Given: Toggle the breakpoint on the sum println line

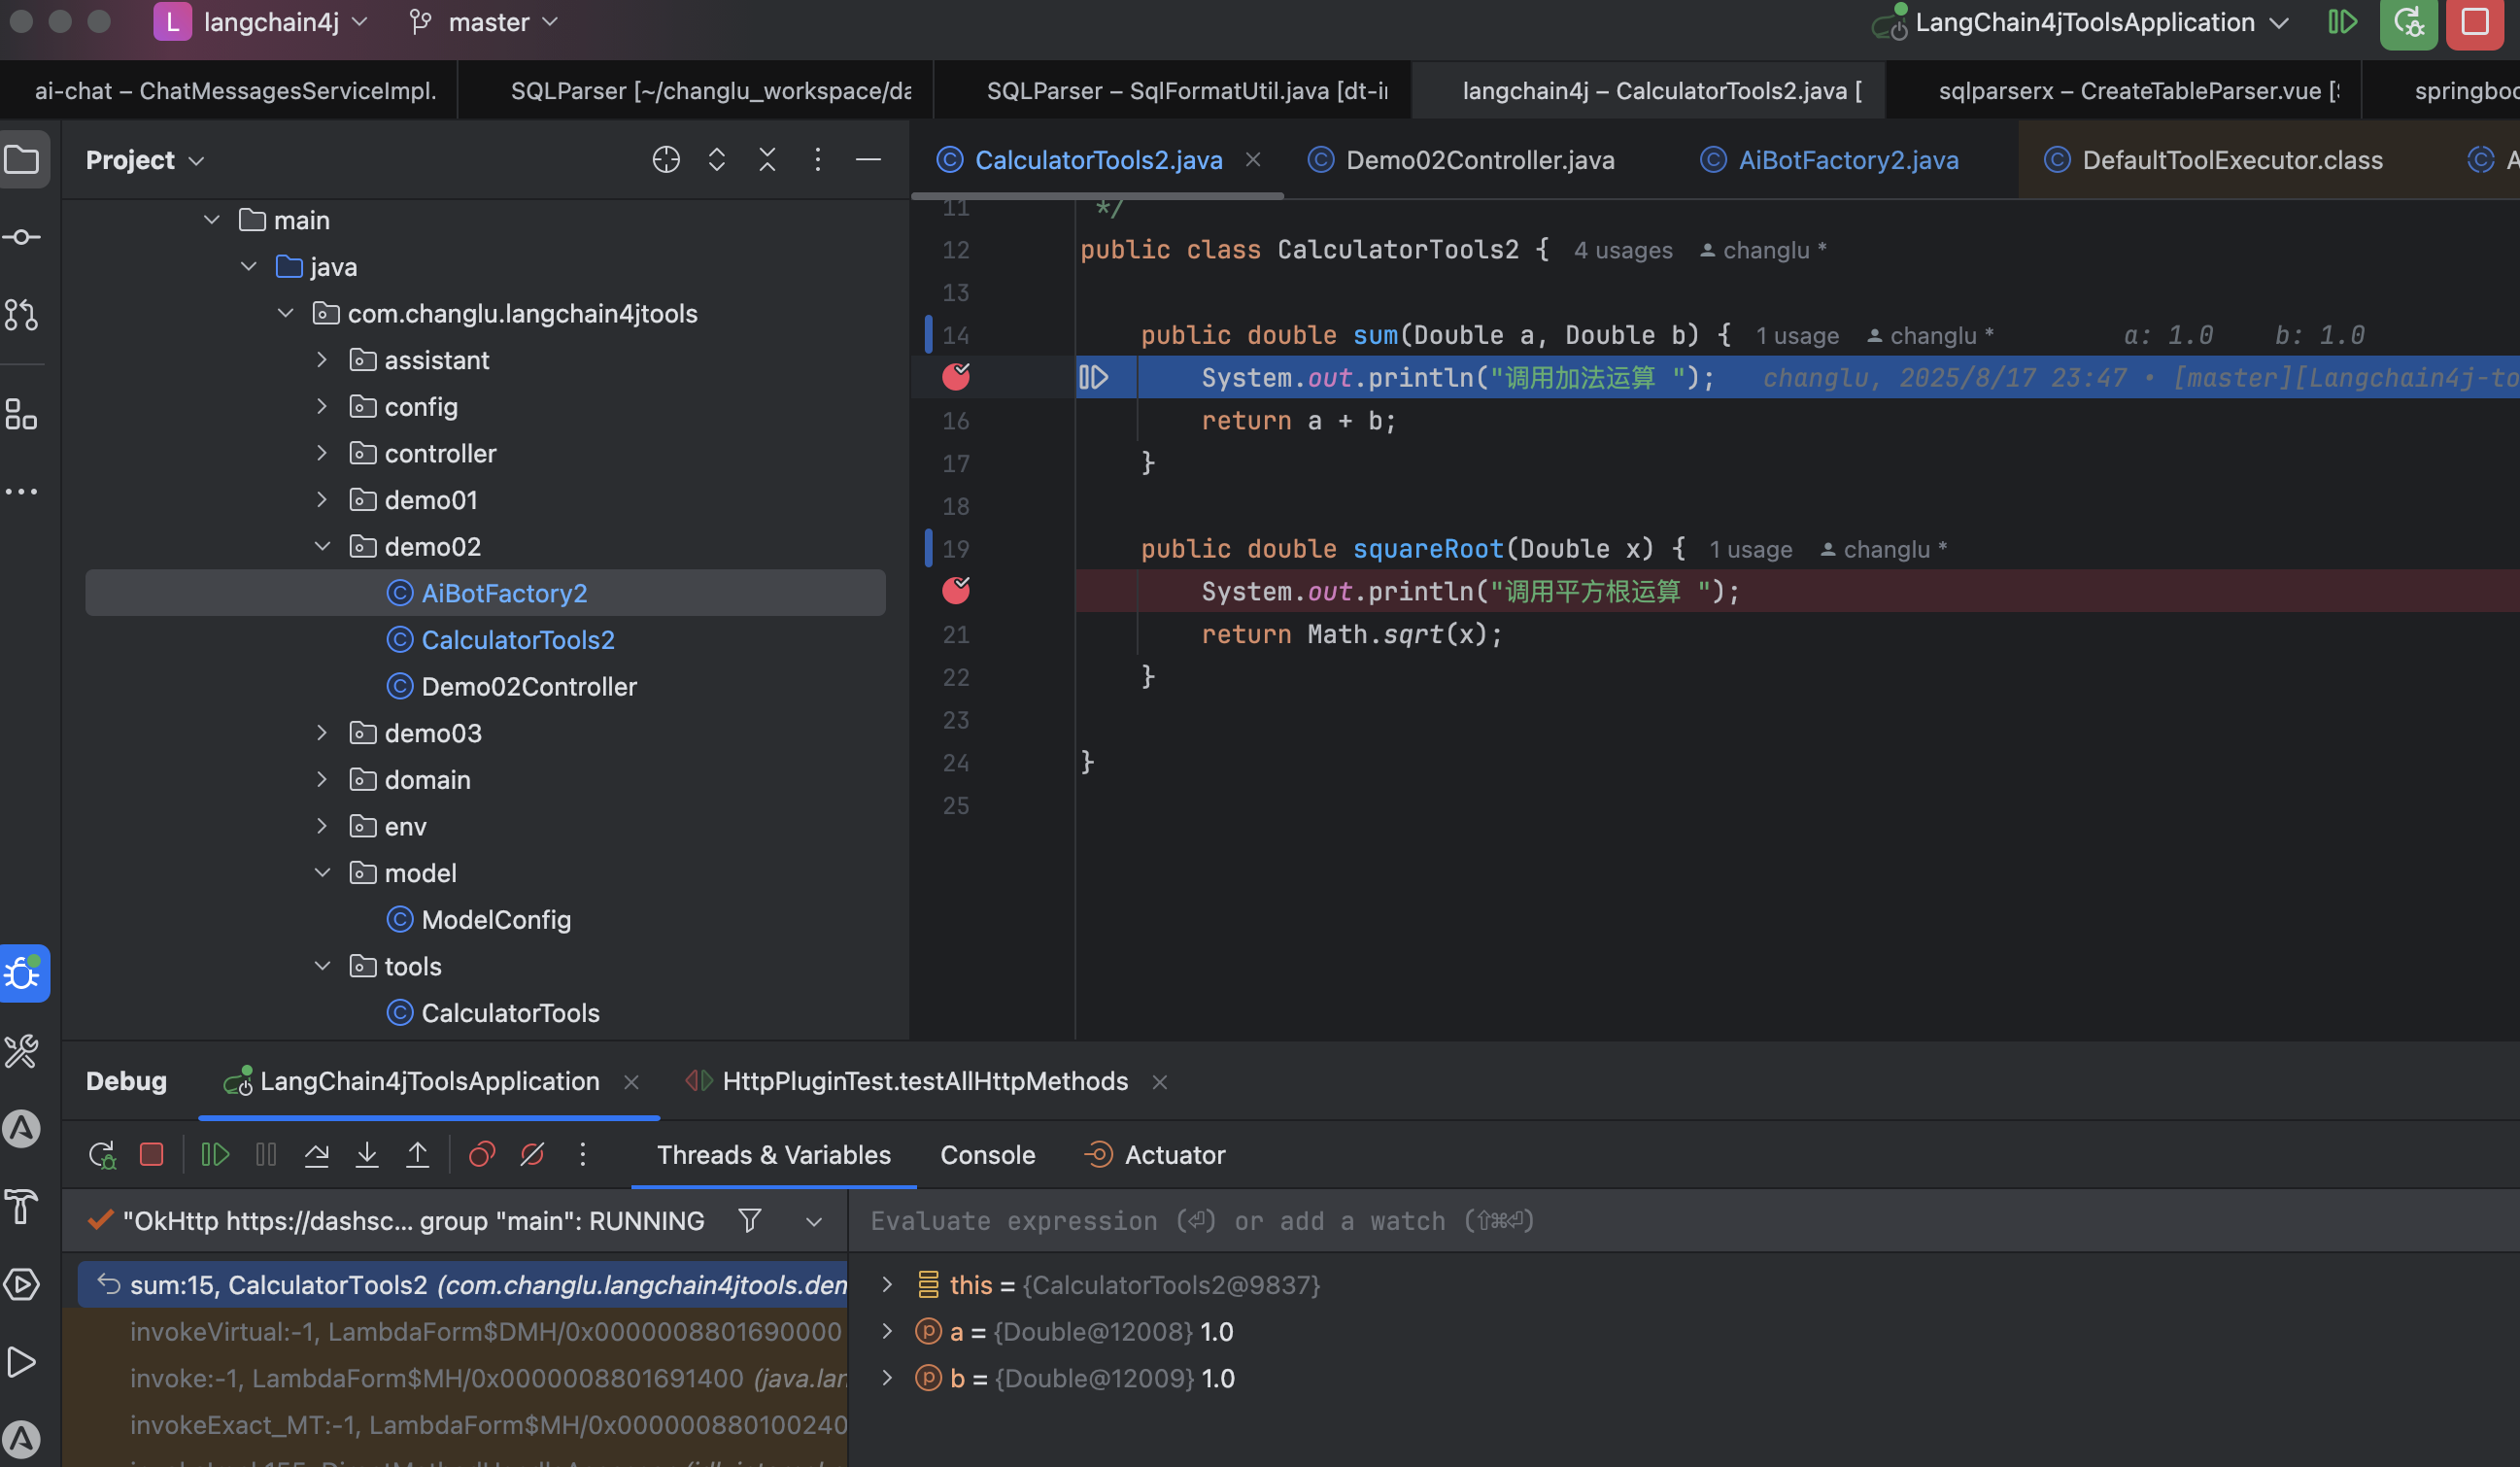Looking at the screenshot, I should coord(956,377).
